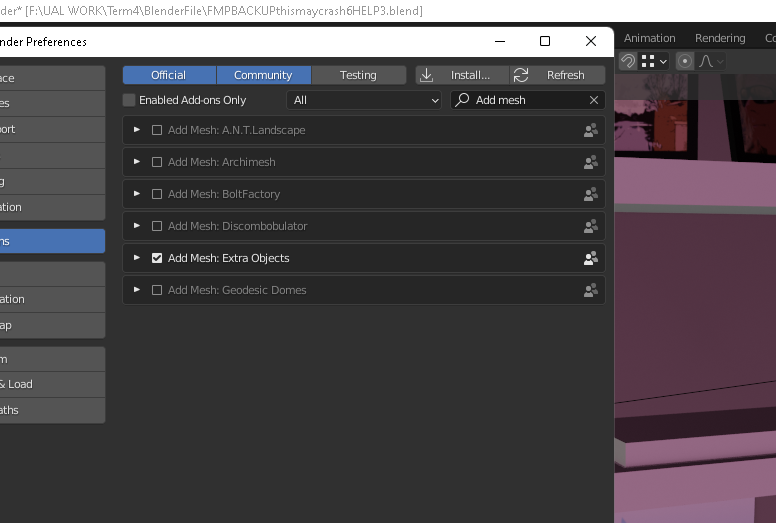The height and width of the screenshot is (523, 776).
Task: Open the Rendering workspace tab
Action: [x=720, y=38]
